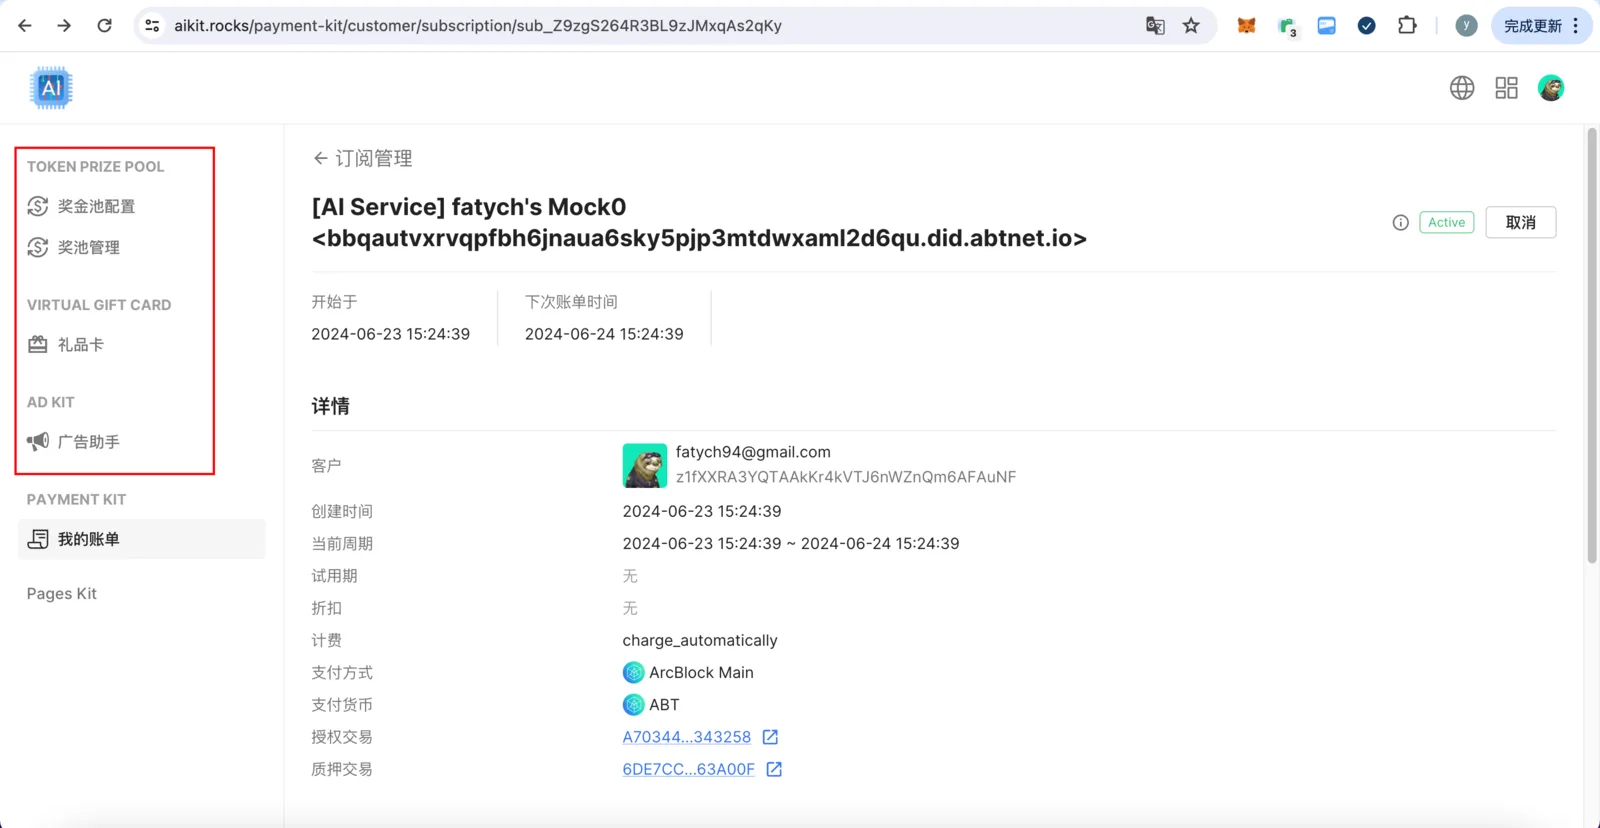The image size is (1600, 828).
Task: Click the customer otter avatar
Action: pos(645,465)
